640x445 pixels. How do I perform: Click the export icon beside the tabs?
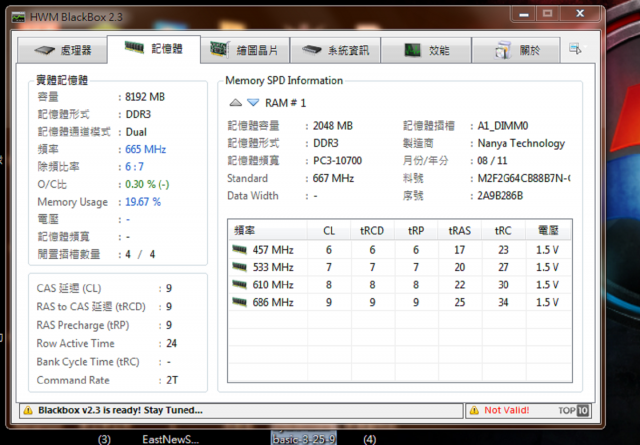pyautogui.click(x=575, y=49)
